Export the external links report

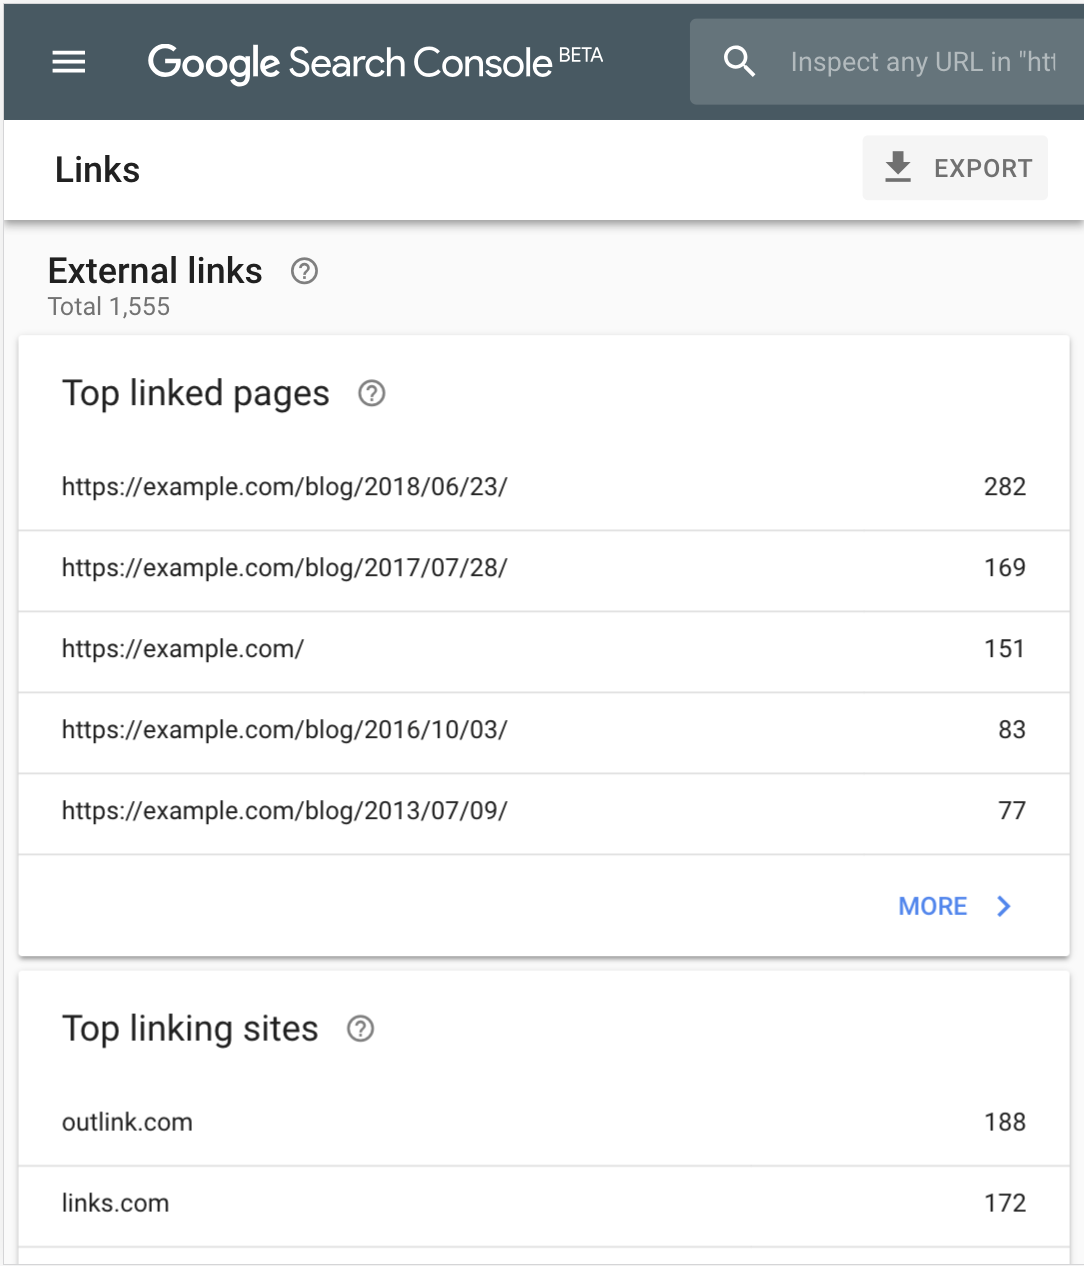click(x=955, y=167)
